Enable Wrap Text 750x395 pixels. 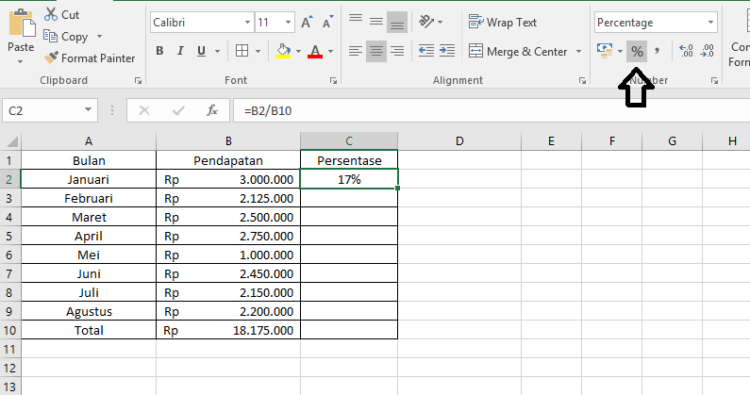coord(503,22)
